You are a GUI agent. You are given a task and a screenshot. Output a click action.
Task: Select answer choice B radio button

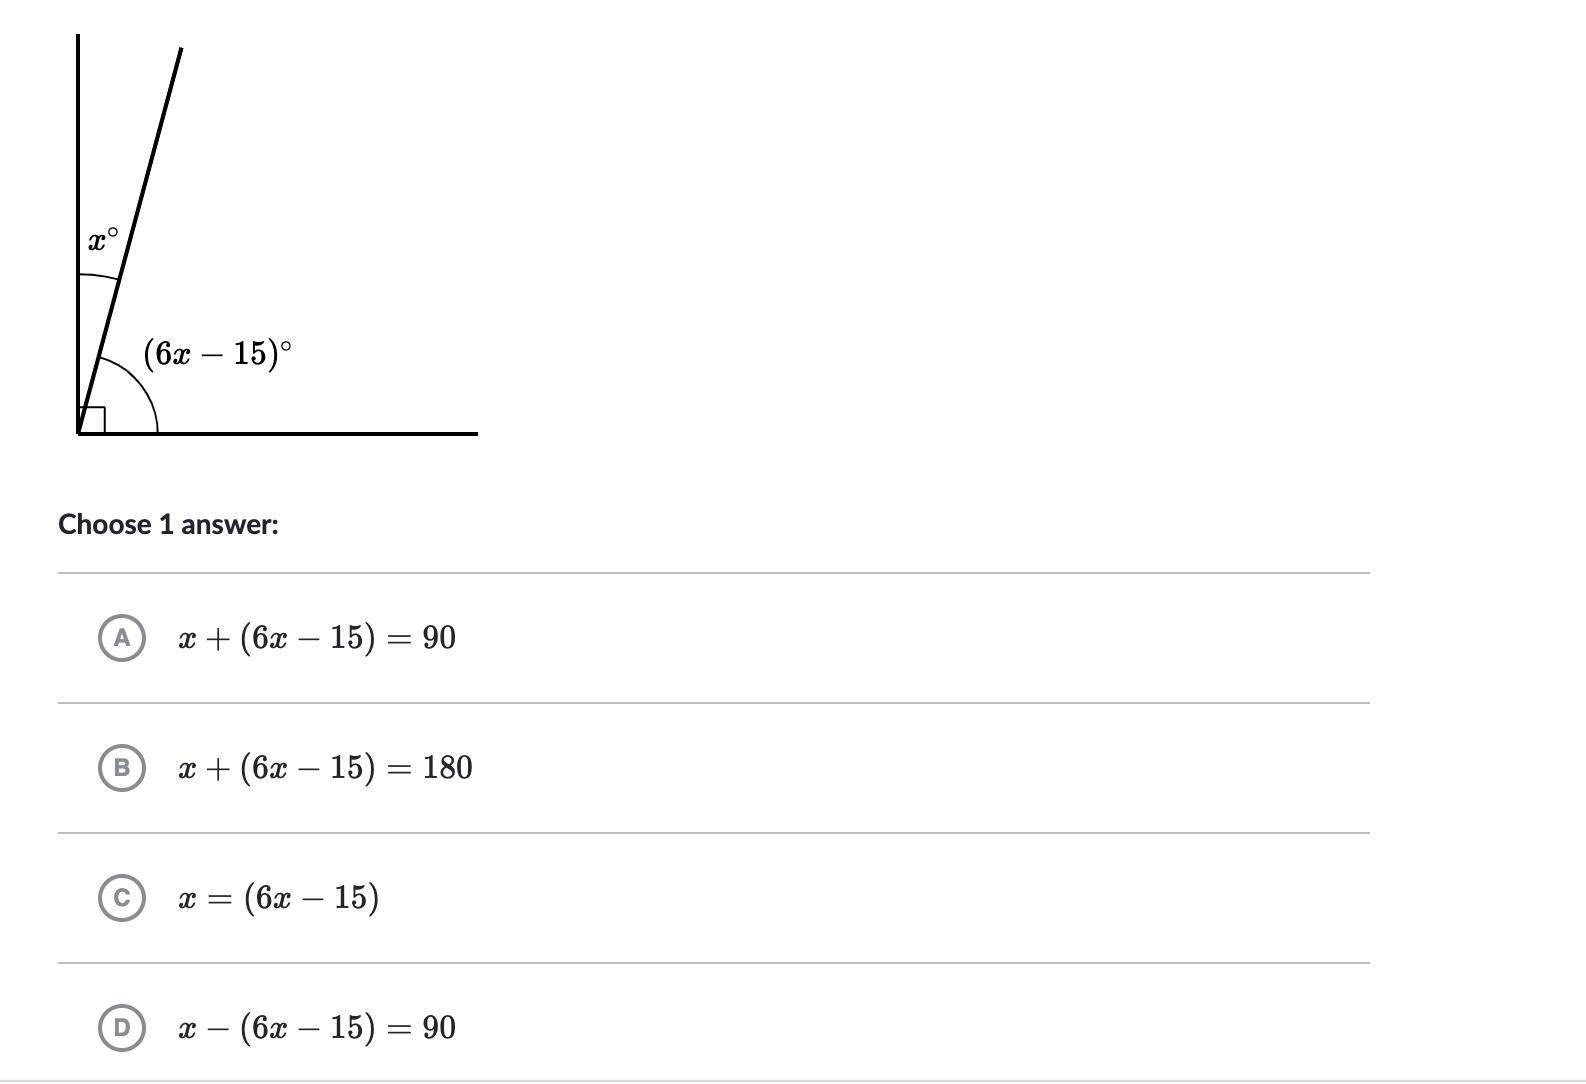[x=122, y=767]
